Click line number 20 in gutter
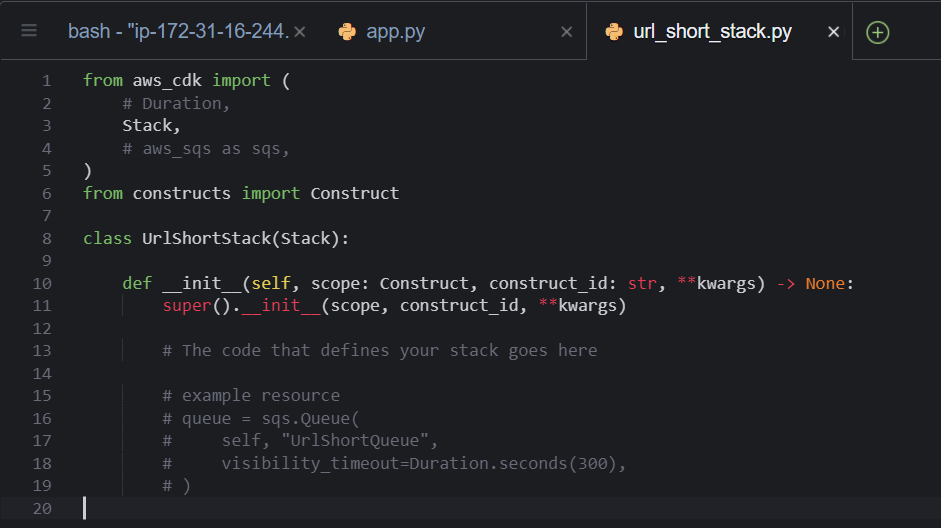This screenshot has height=528, width=941. [42, 508]
